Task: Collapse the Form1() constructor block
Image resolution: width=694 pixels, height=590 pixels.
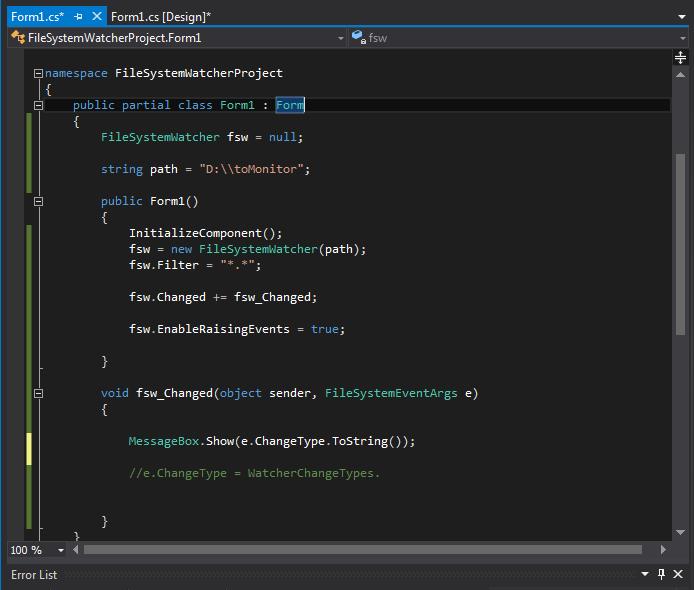Action: [x=39, y=201]
